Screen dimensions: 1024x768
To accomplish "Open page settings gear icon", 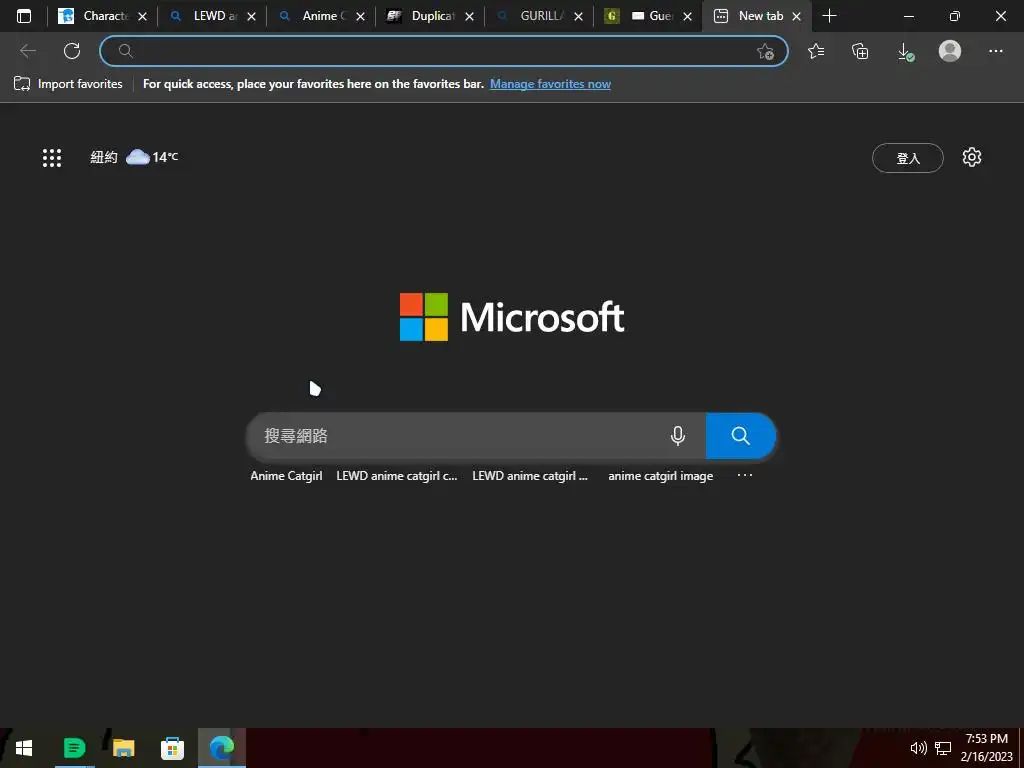I will pyautogui.click(x=972, y=157).
